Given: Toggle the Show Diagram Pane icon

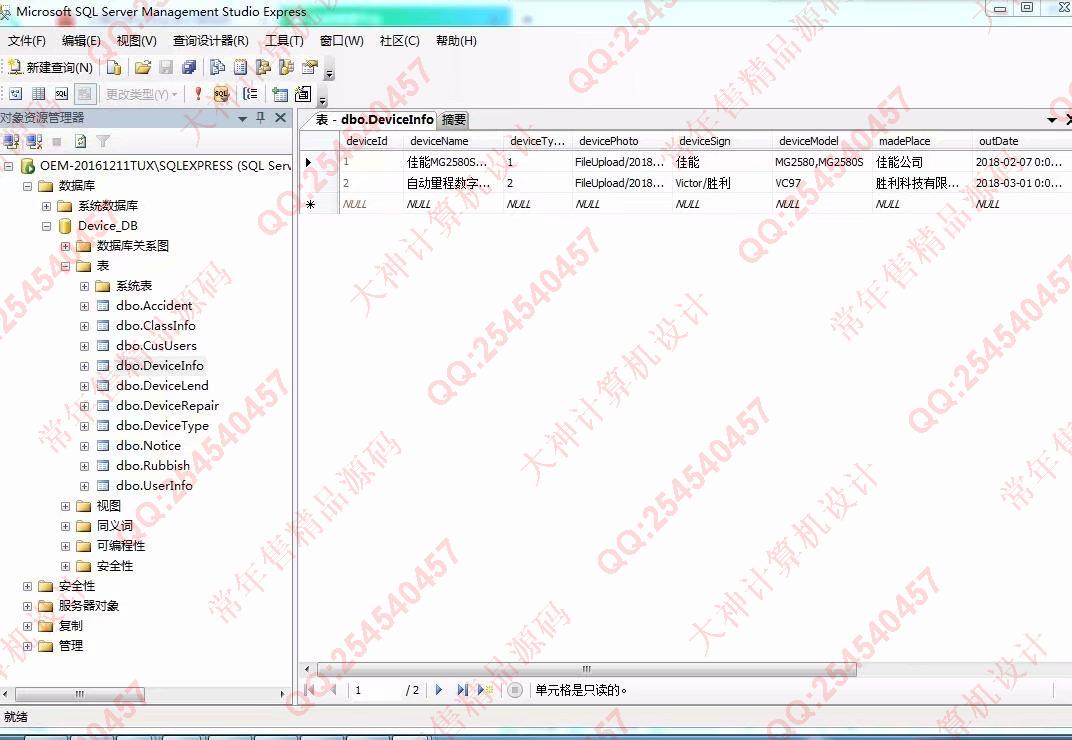Looking at the screenshot, I should tap(16, 94).
